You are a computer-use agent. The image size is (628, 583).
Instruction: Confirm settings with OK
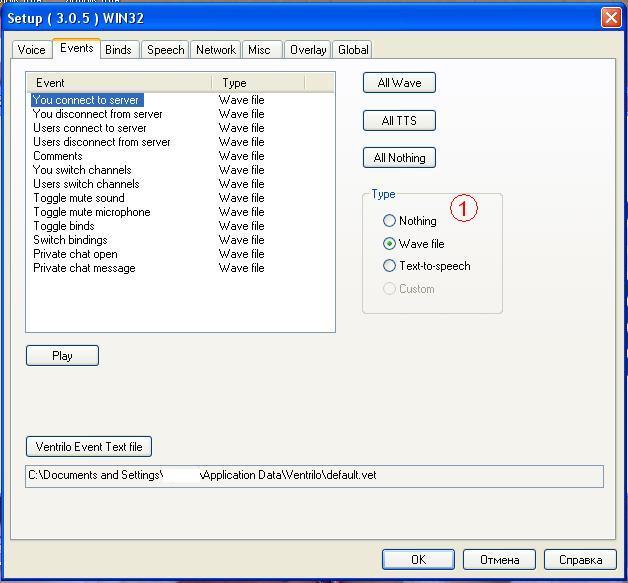tap(418, 559)
